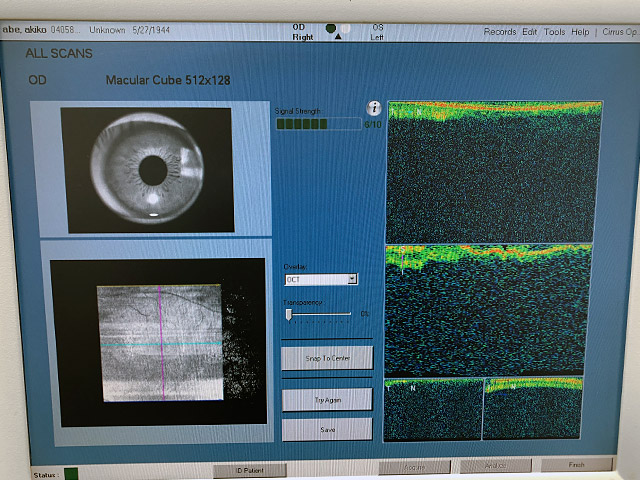Viewport: 640px width, 480px height.
Task: Open the Records menu
Action: [x=500, y=32]
